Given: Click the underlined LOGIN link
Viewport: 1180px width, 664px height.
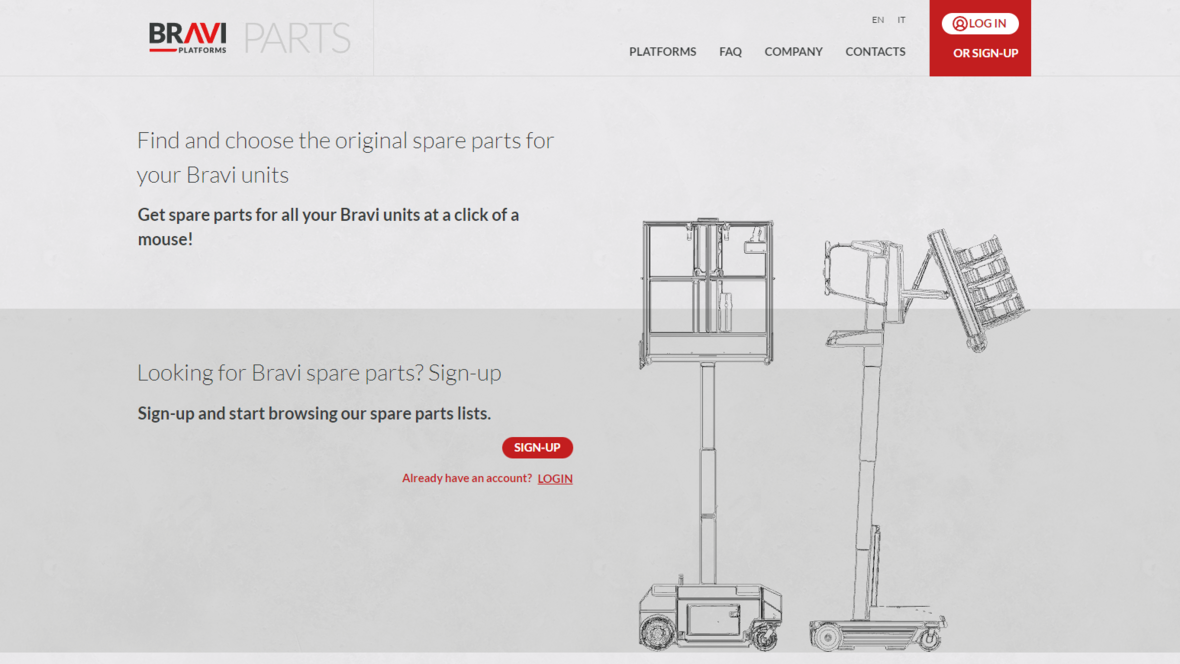Looking at the screenshot, I should [555, 479].
